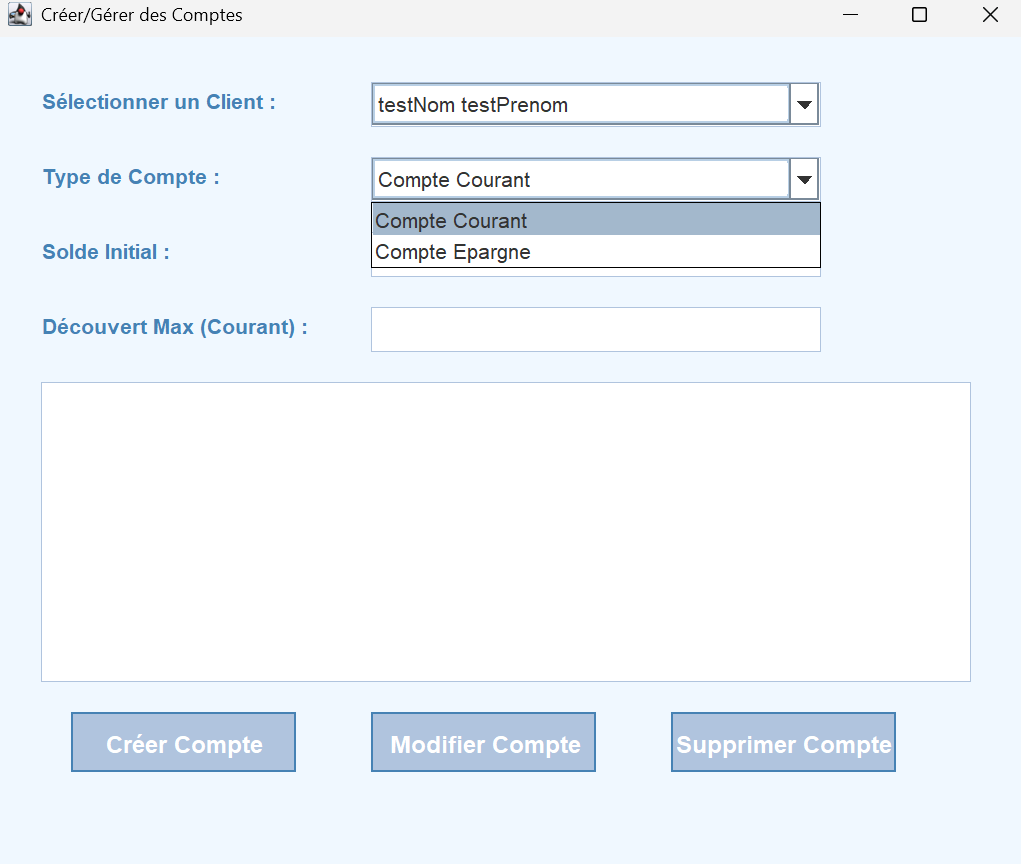
Task: Collapse the Type de Compte dropdown arrow
Action: click(x=804, y=180)
